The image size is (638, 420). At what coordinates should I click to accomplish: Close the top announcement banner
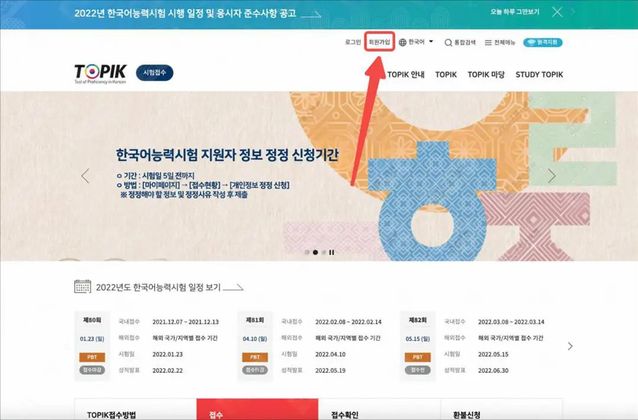click(557, 12)
